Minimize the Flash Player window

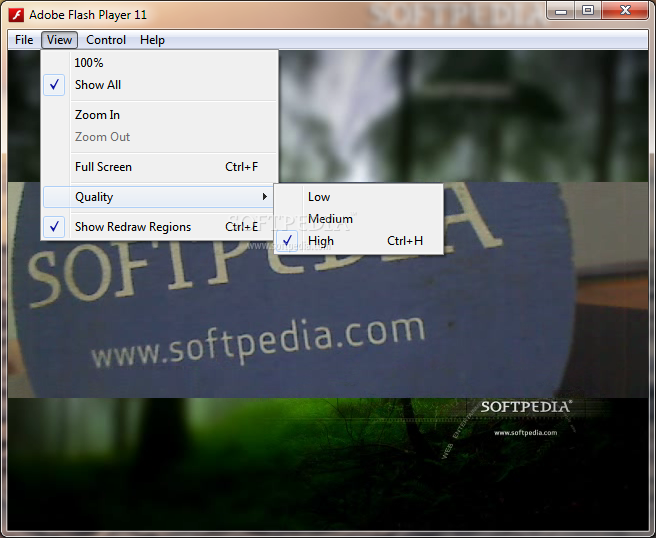[x=561, y=10]
